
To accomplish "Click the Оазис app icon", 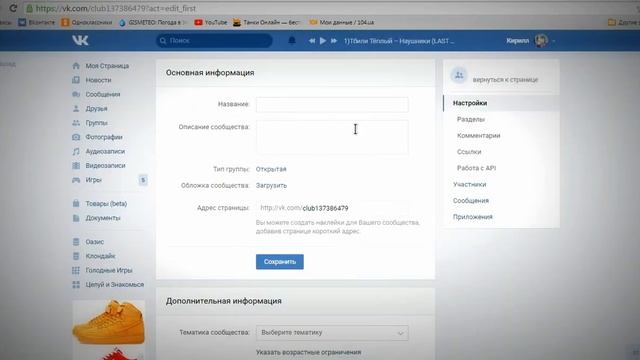I will [76, 242].
